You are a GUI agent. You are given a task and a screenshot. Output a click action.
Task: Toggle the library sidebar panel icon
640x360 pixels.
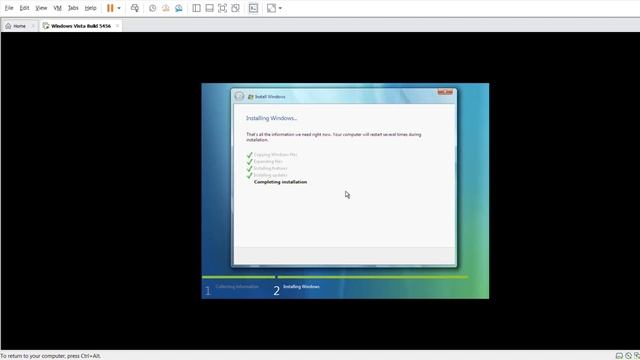196,8
